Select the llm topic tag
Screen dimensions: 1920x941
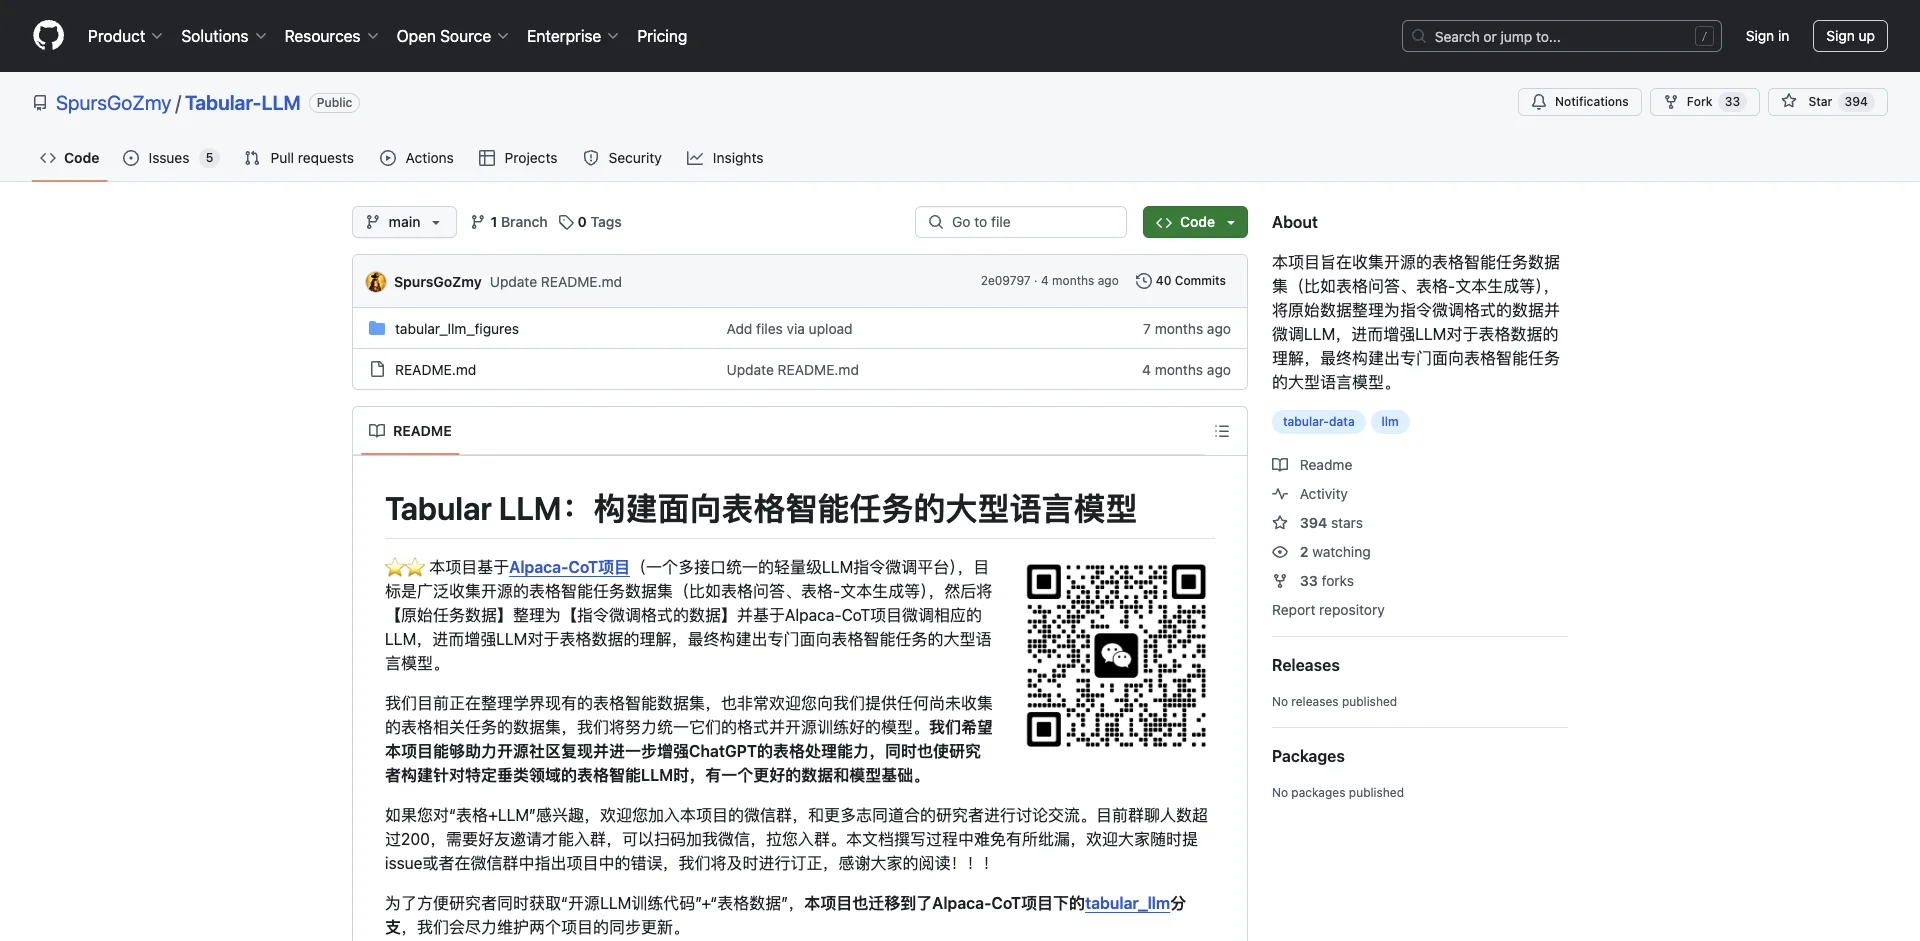coord(1390,422)
